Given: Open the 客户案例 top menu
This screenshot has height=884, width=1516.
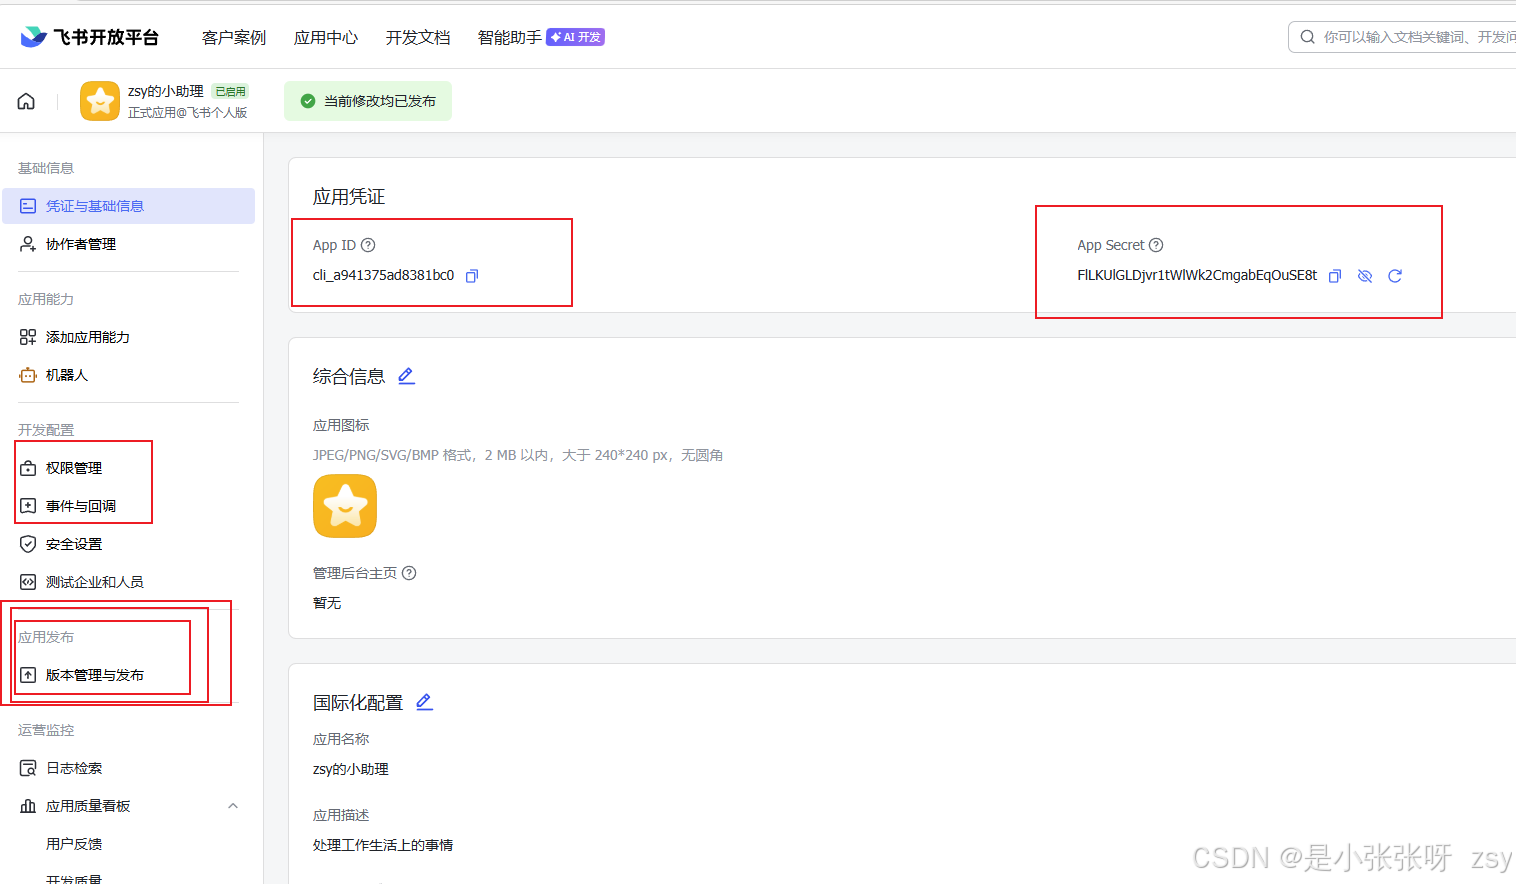Looking at the screenshot, I should [x=234, y=37].
